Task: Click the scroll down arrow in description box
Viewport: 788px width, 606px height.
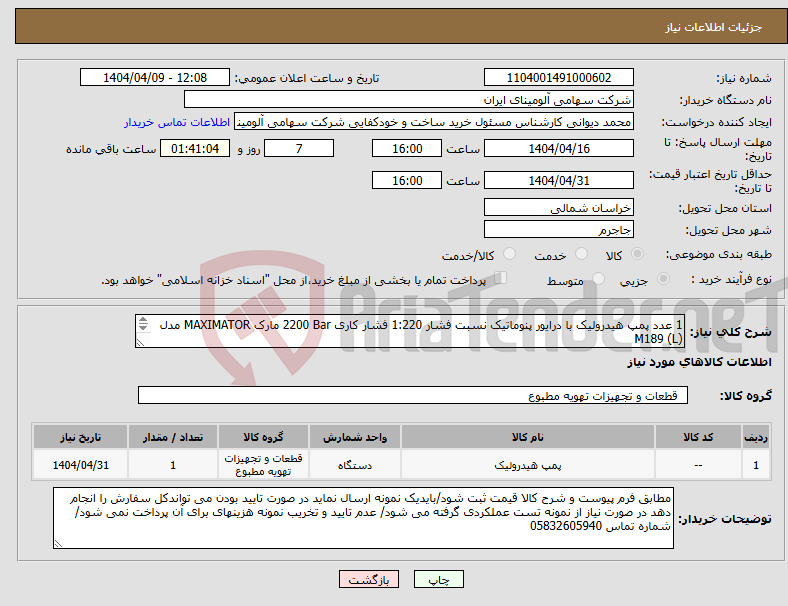Action: tap(143, 328)
